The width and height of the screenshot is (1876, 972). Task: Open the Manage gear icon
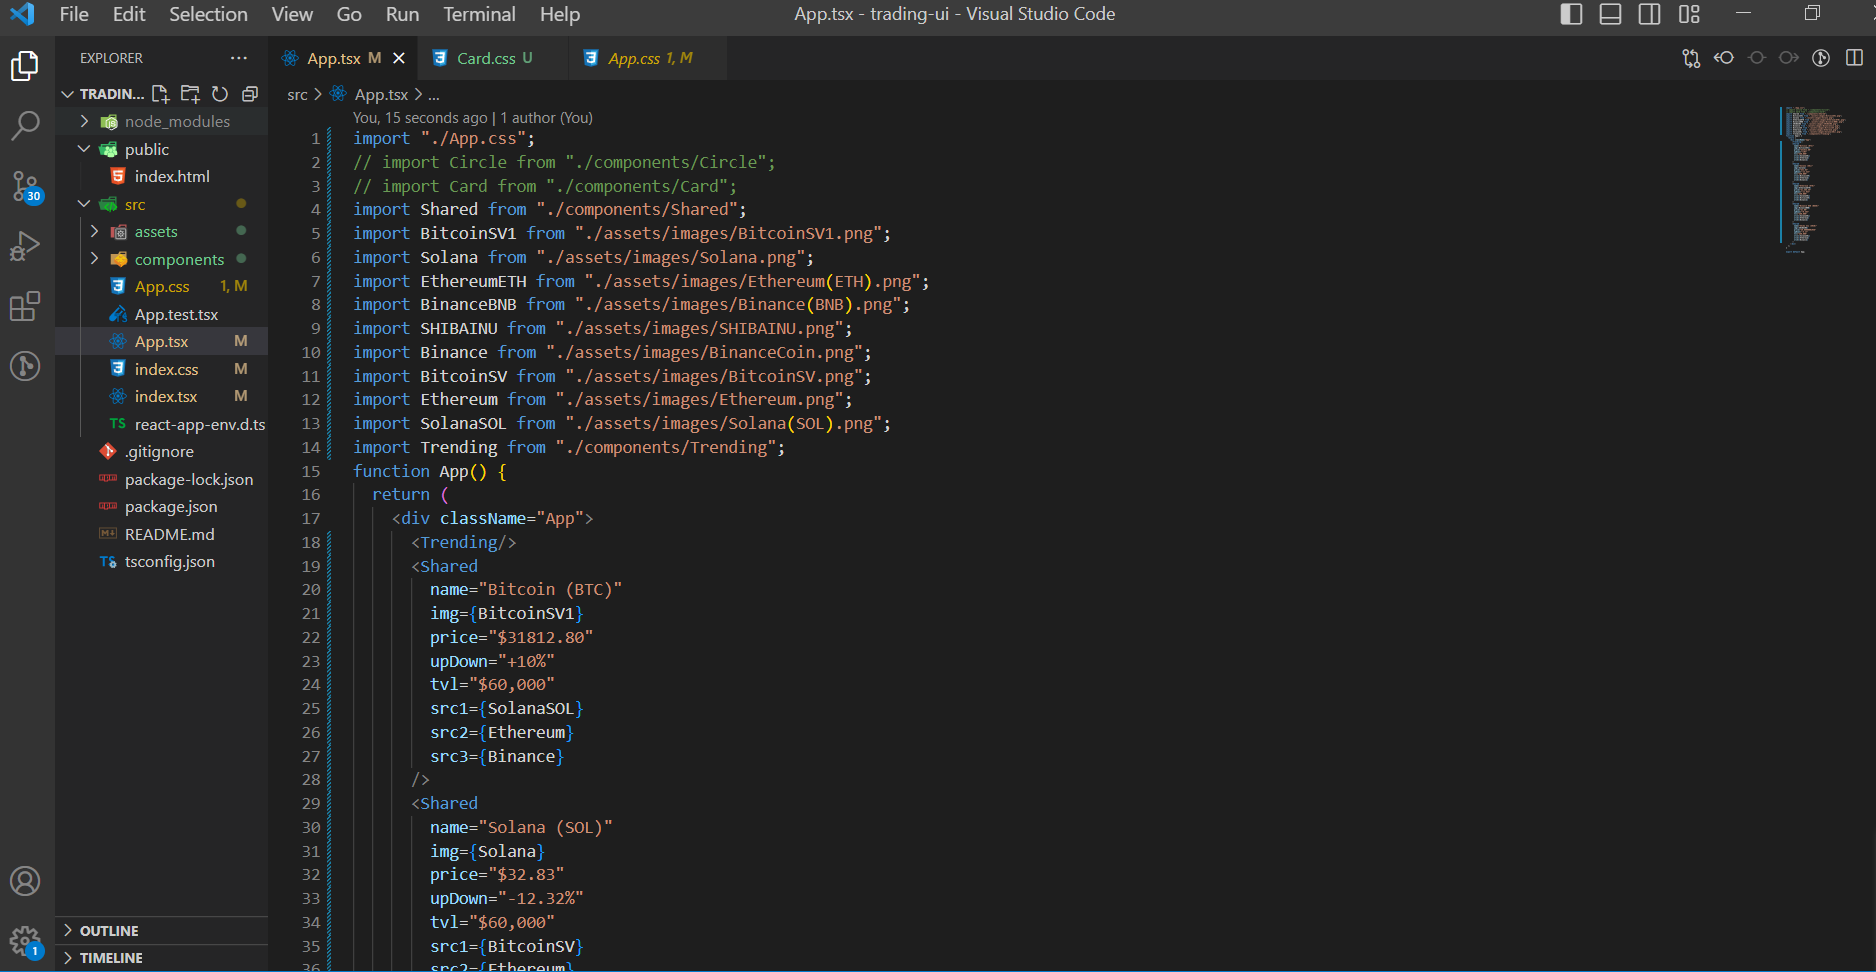coord(25,941)
